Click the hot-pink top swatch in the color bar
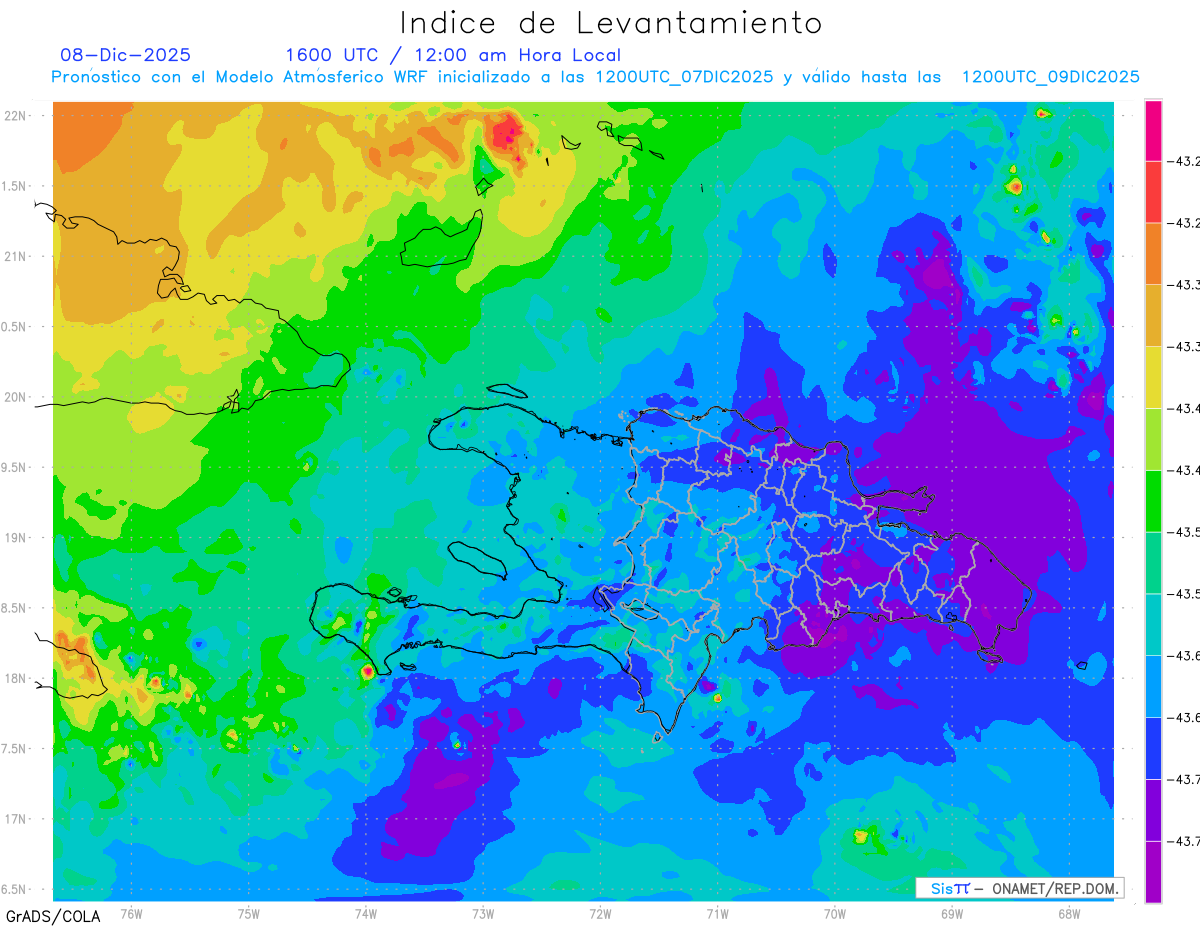Screen dimensions: 1200x927 click(1153, 130)
